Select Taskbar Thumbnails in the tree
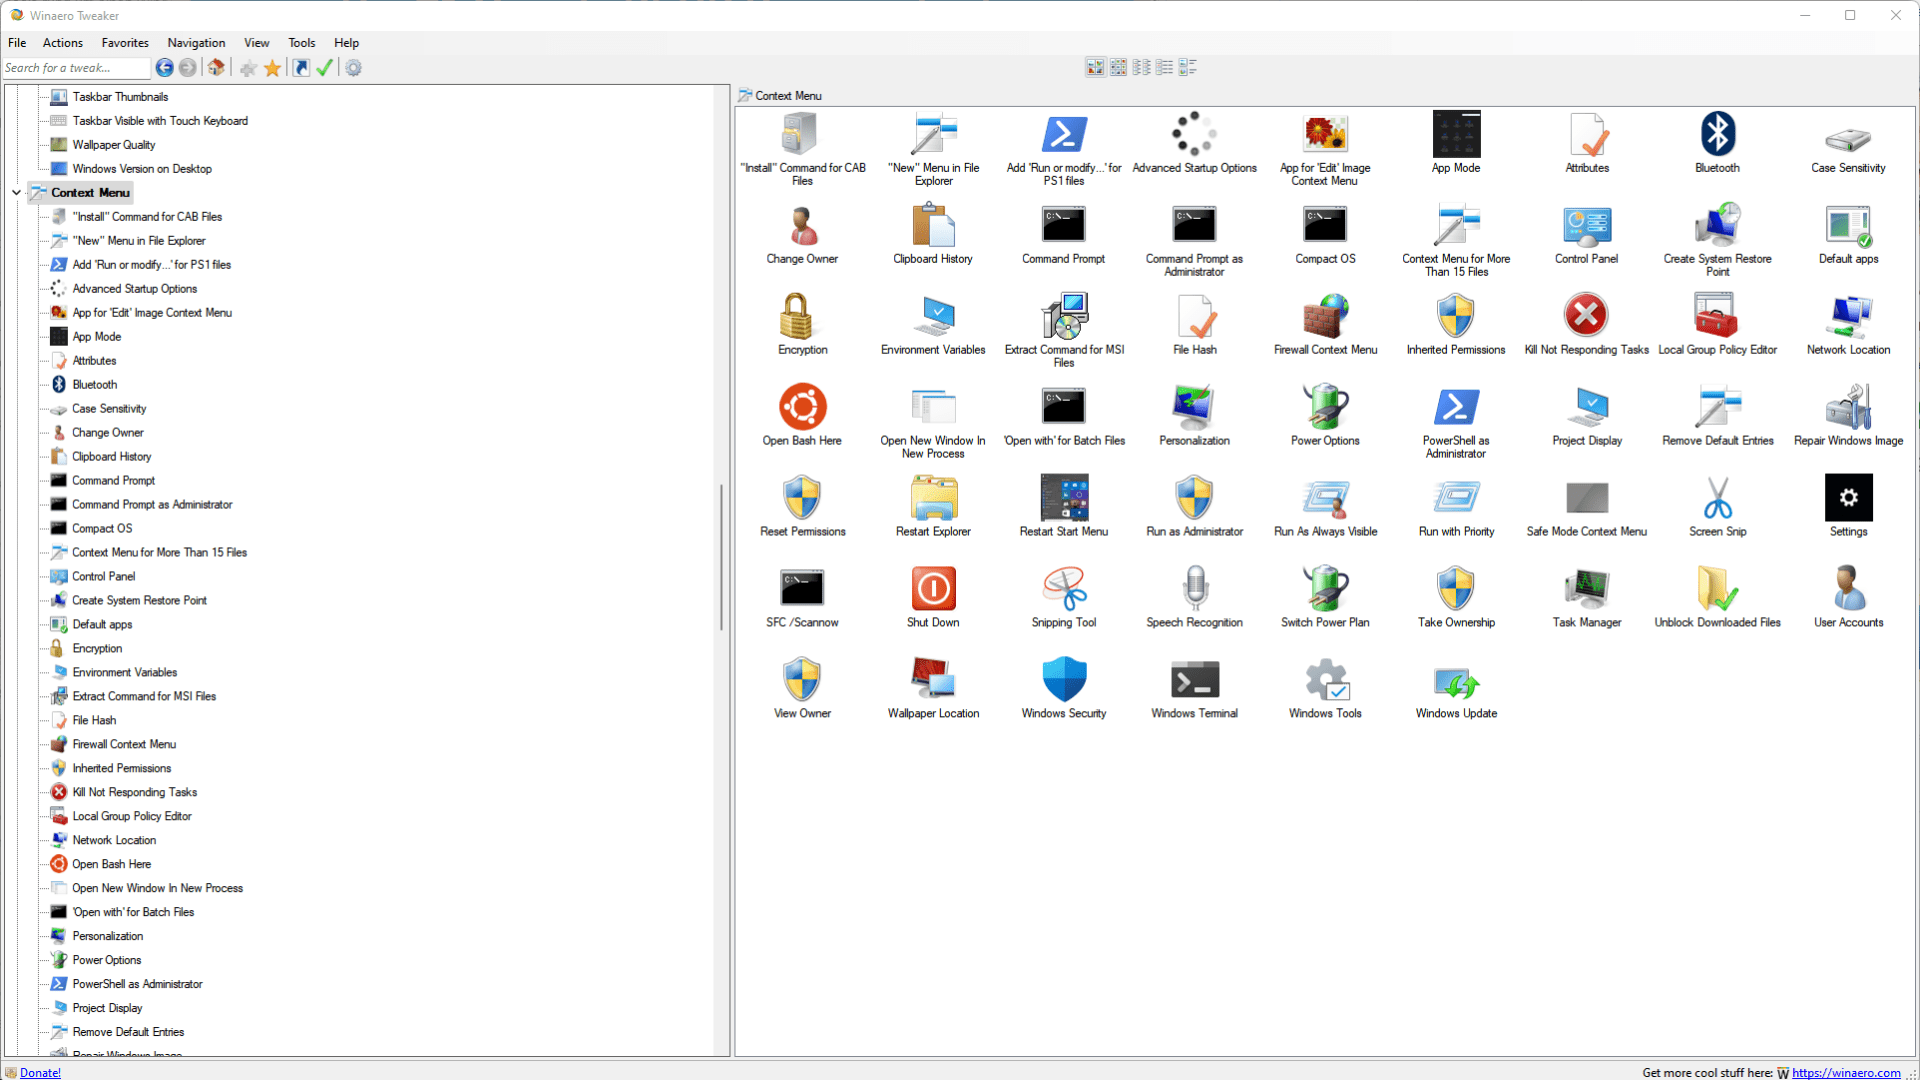 [x=120, y=97]
